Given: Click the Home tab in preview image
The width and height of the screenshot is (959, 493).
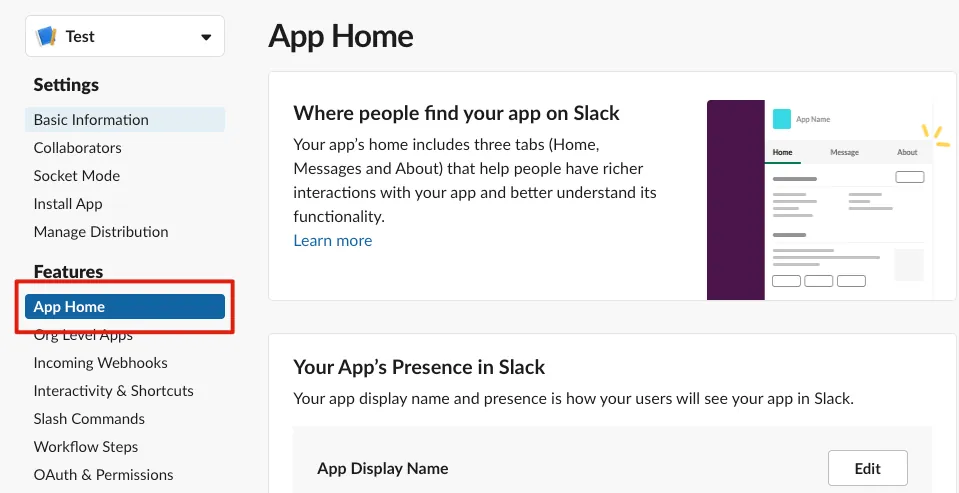Looking at the screenshot, I should point(783,153).
